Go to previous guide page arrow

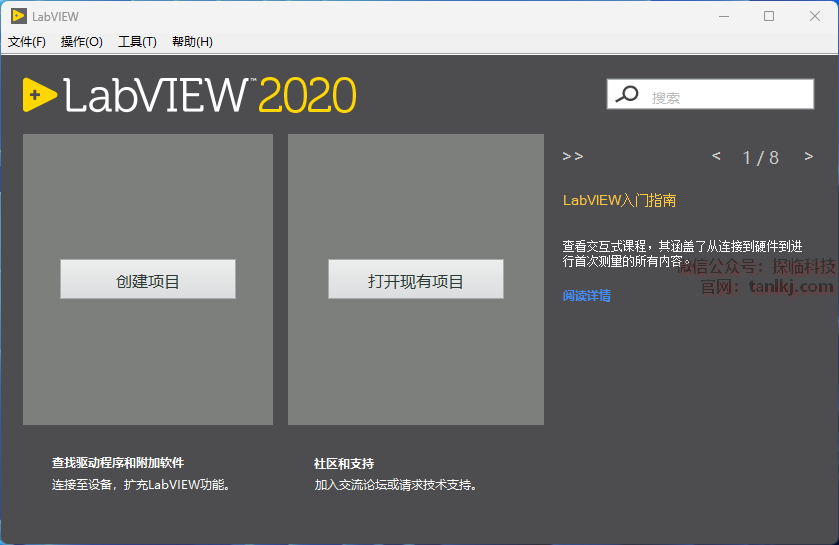coord(716,156)
